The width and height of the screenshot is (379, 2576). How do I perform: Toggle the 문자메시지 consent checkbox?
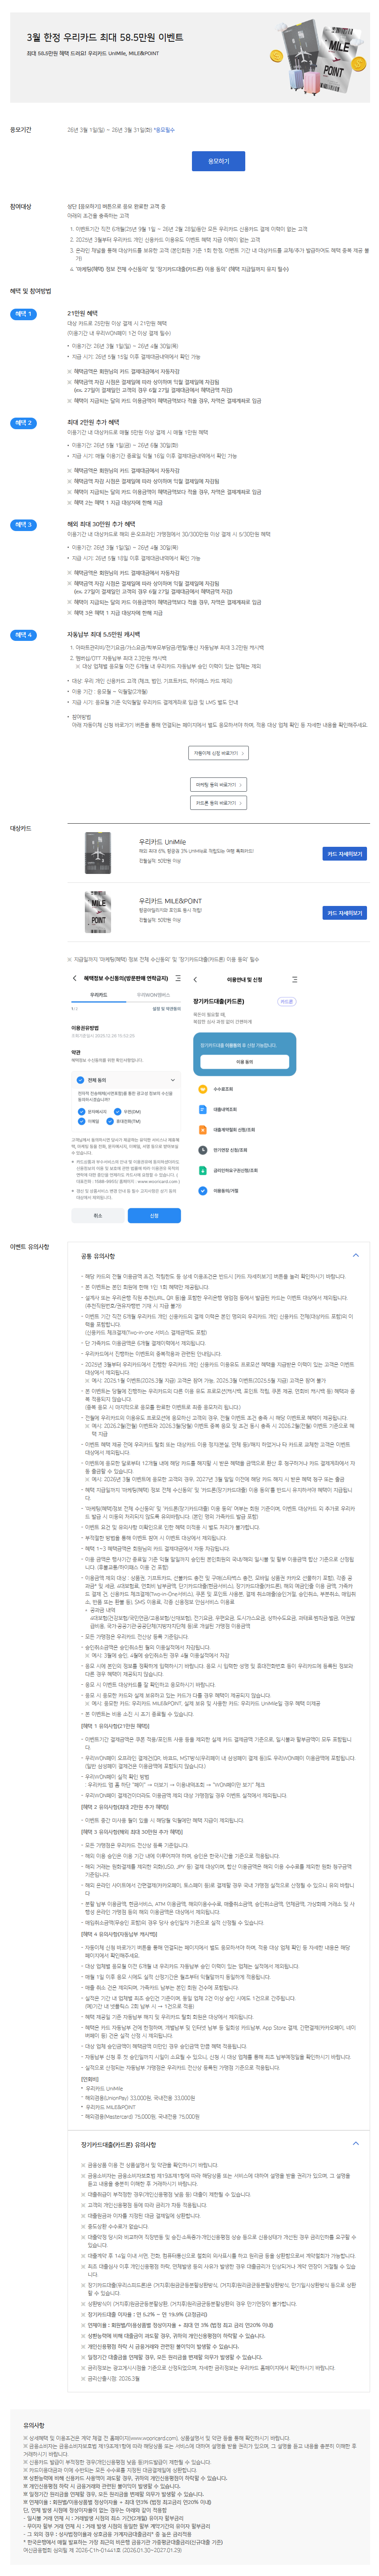point(82,1111)
